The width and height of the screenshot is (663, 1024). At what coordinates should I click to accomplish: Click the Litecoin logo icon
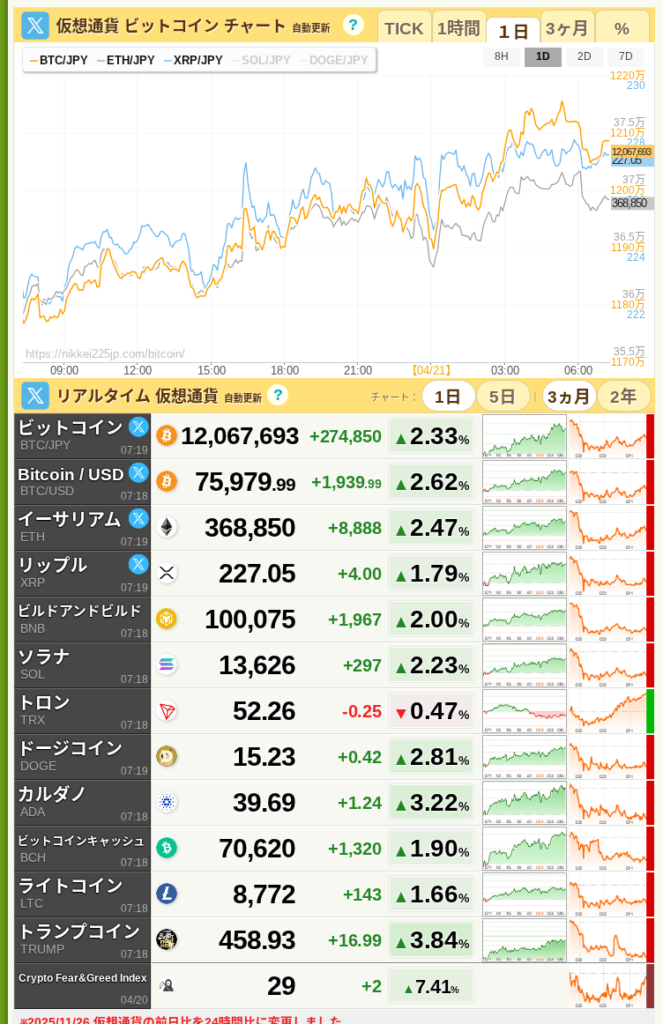[x=166, y=894]
